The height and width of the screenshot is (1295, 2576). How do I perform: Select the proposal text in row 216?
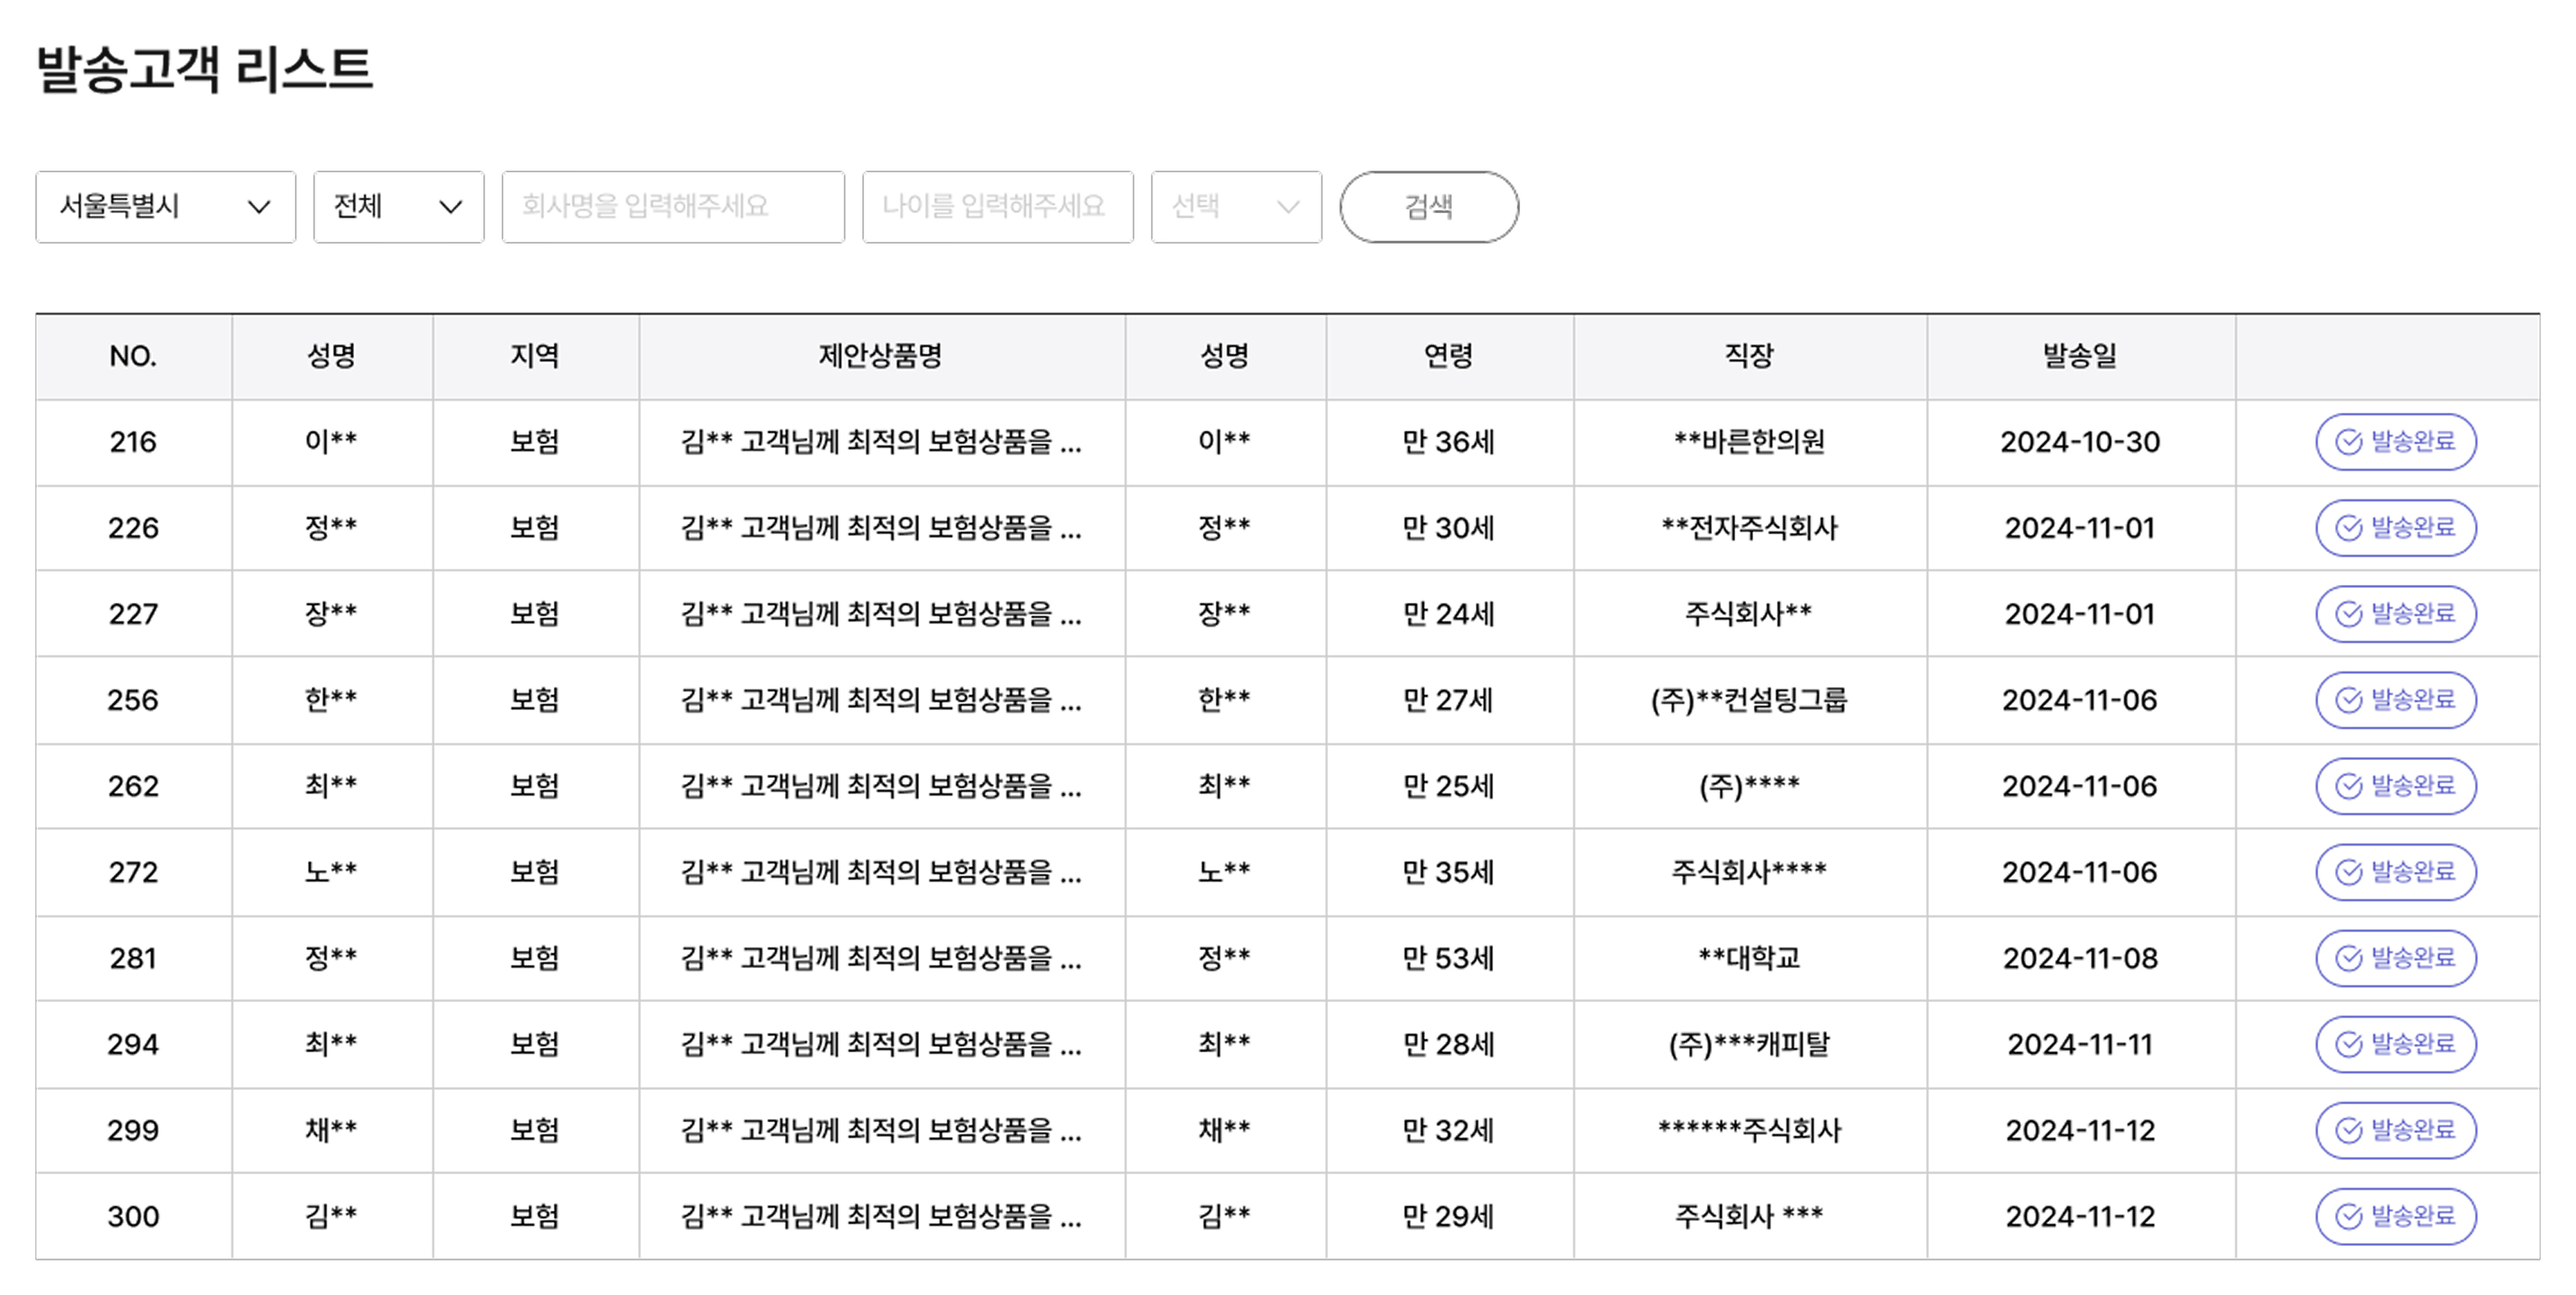point(881,442)
